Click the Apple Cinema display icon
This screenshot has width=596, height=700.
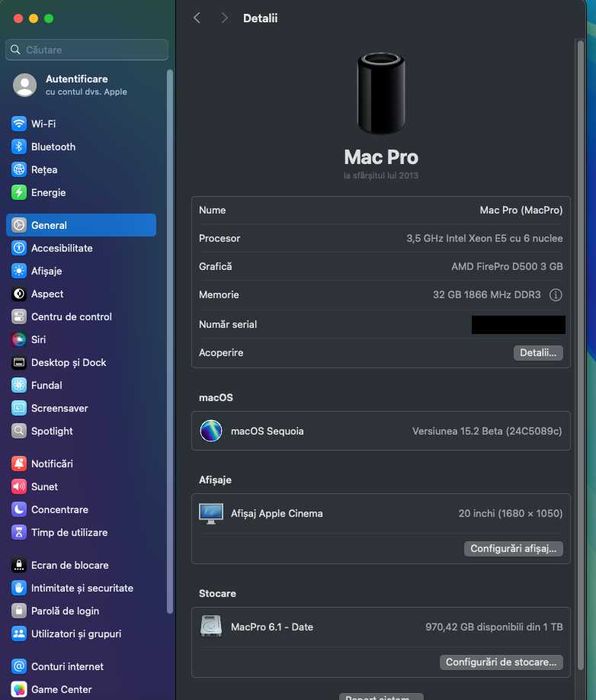tap(211, 513)
